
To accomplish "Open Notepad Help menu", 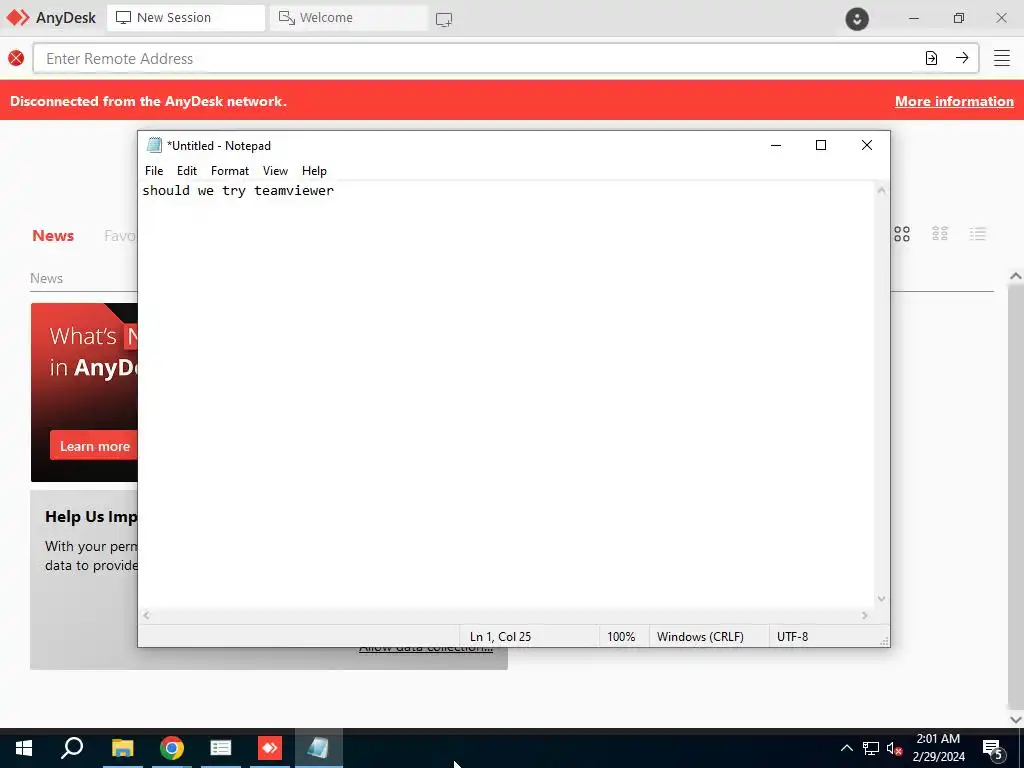I will (x=314, y=170).
